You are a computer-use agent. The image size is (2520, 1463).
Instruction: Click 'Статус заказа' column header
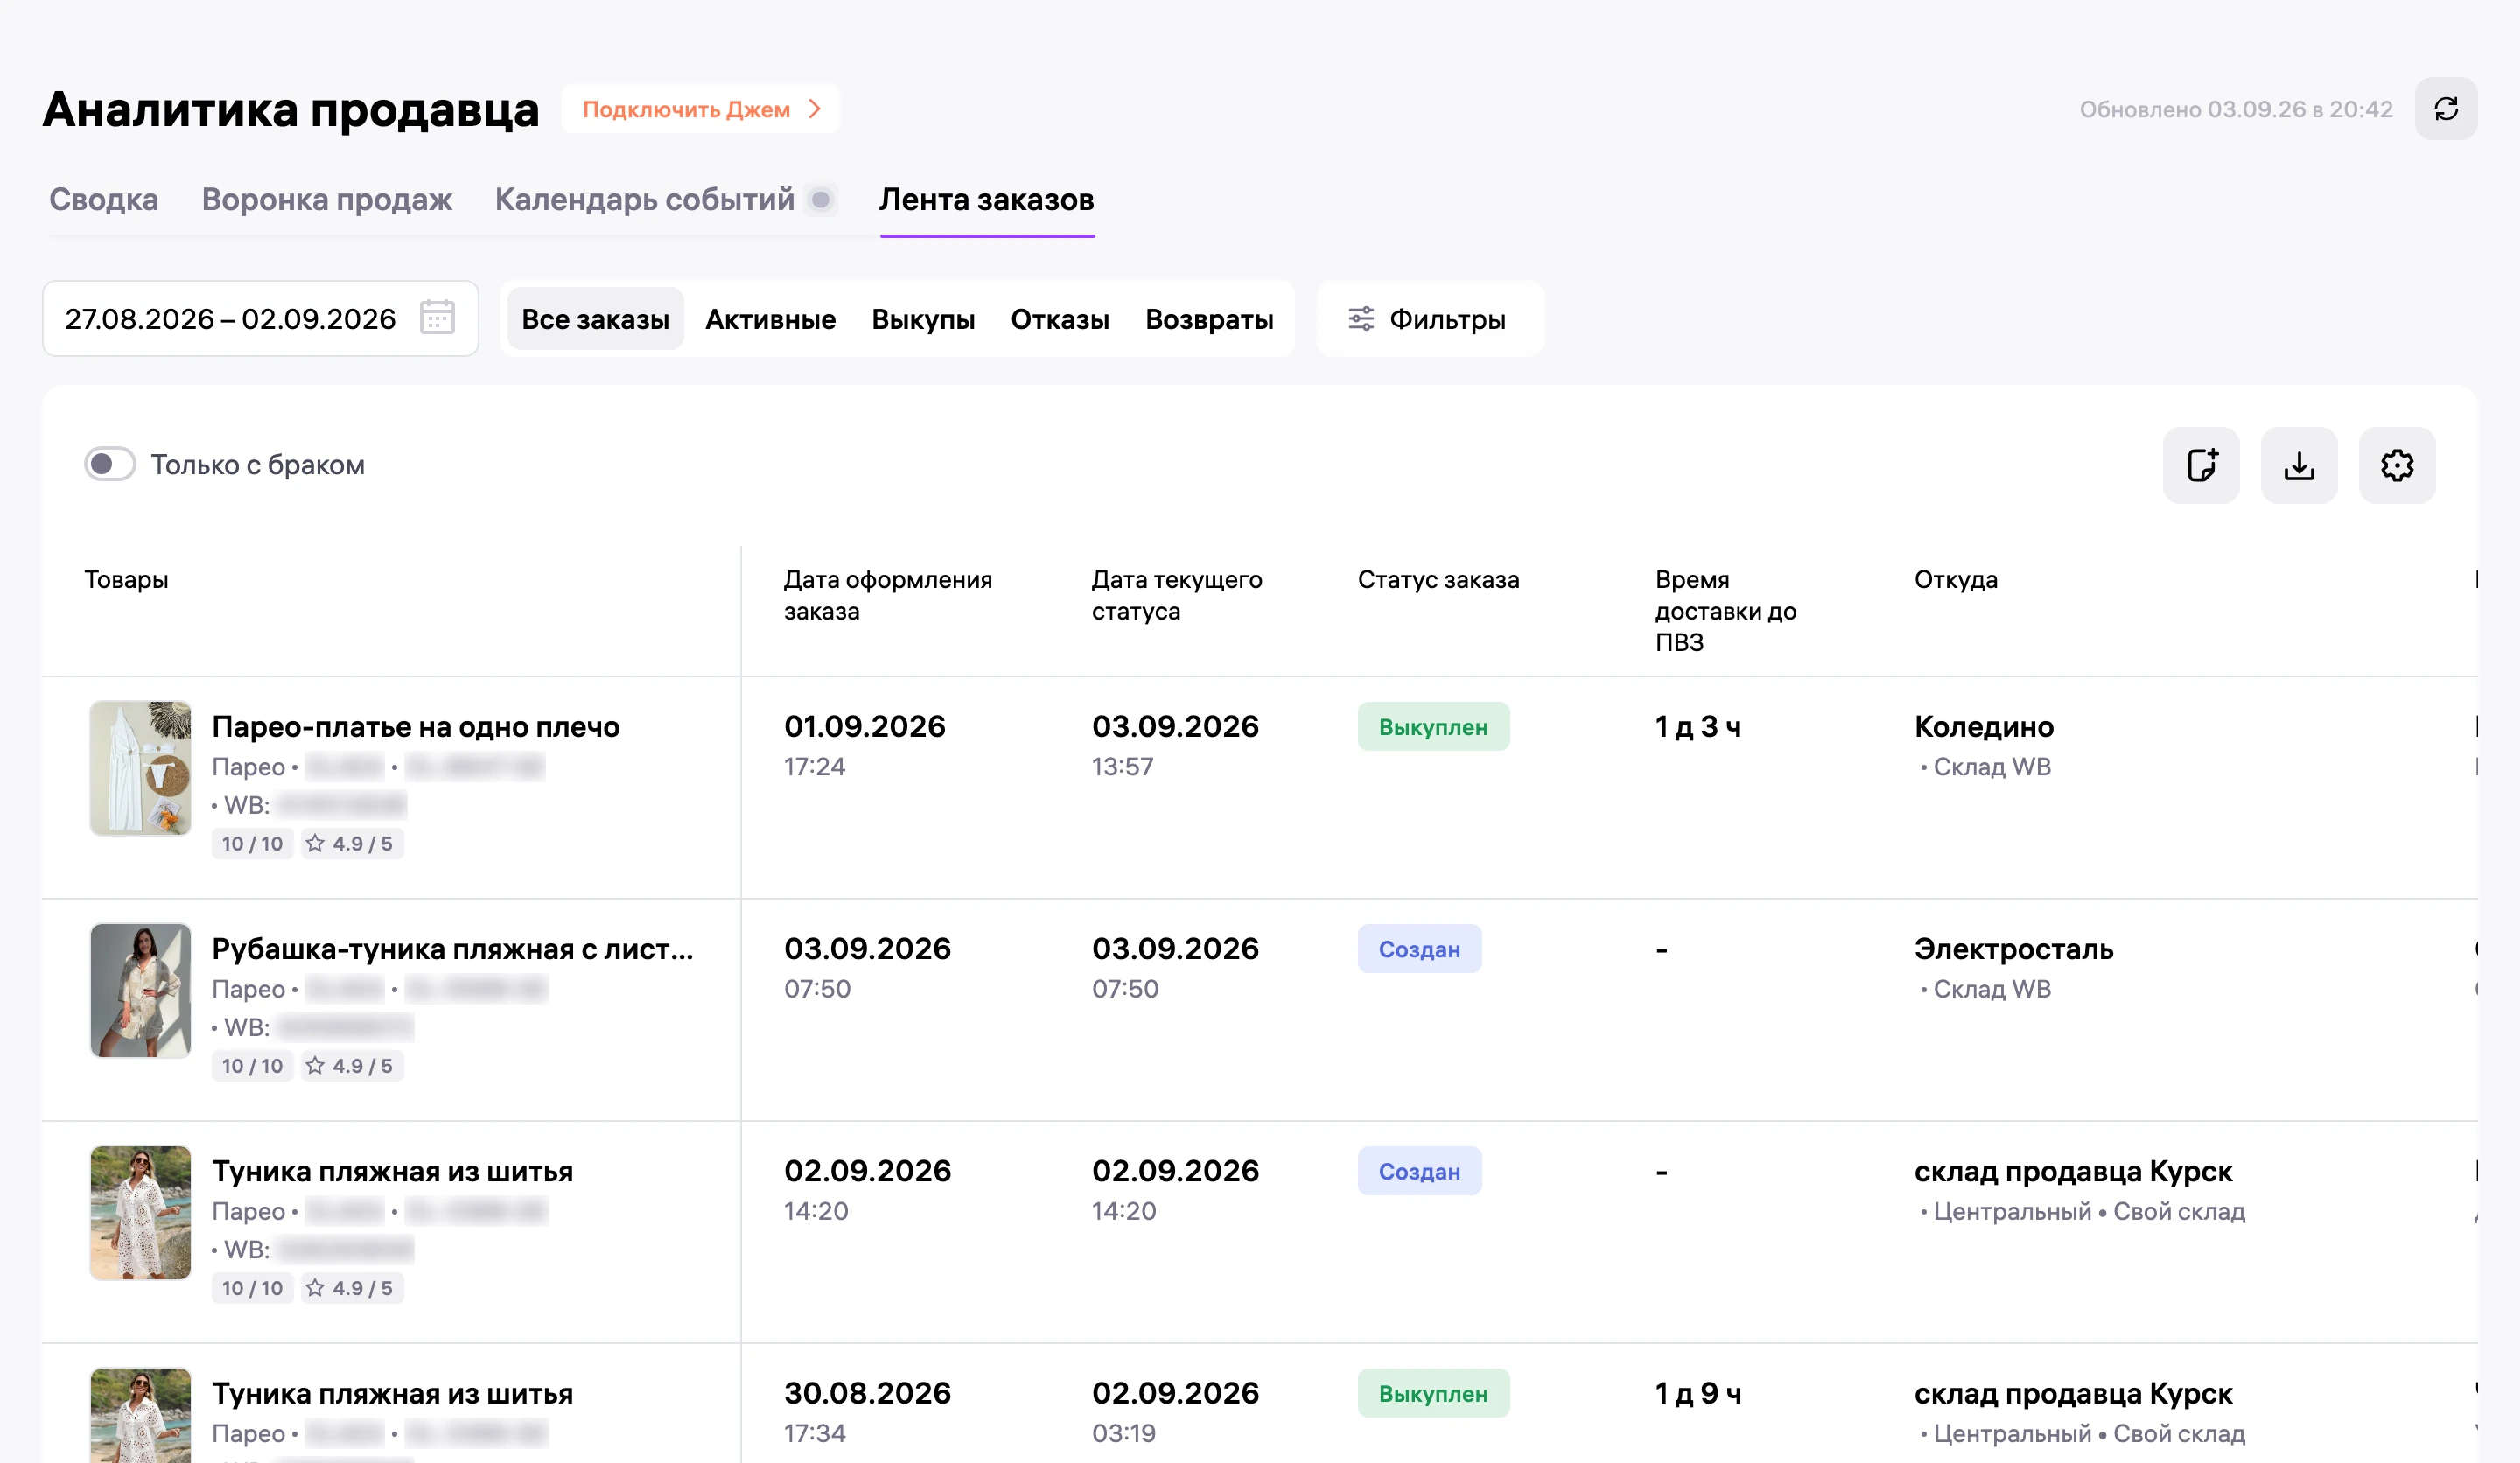1438,580
